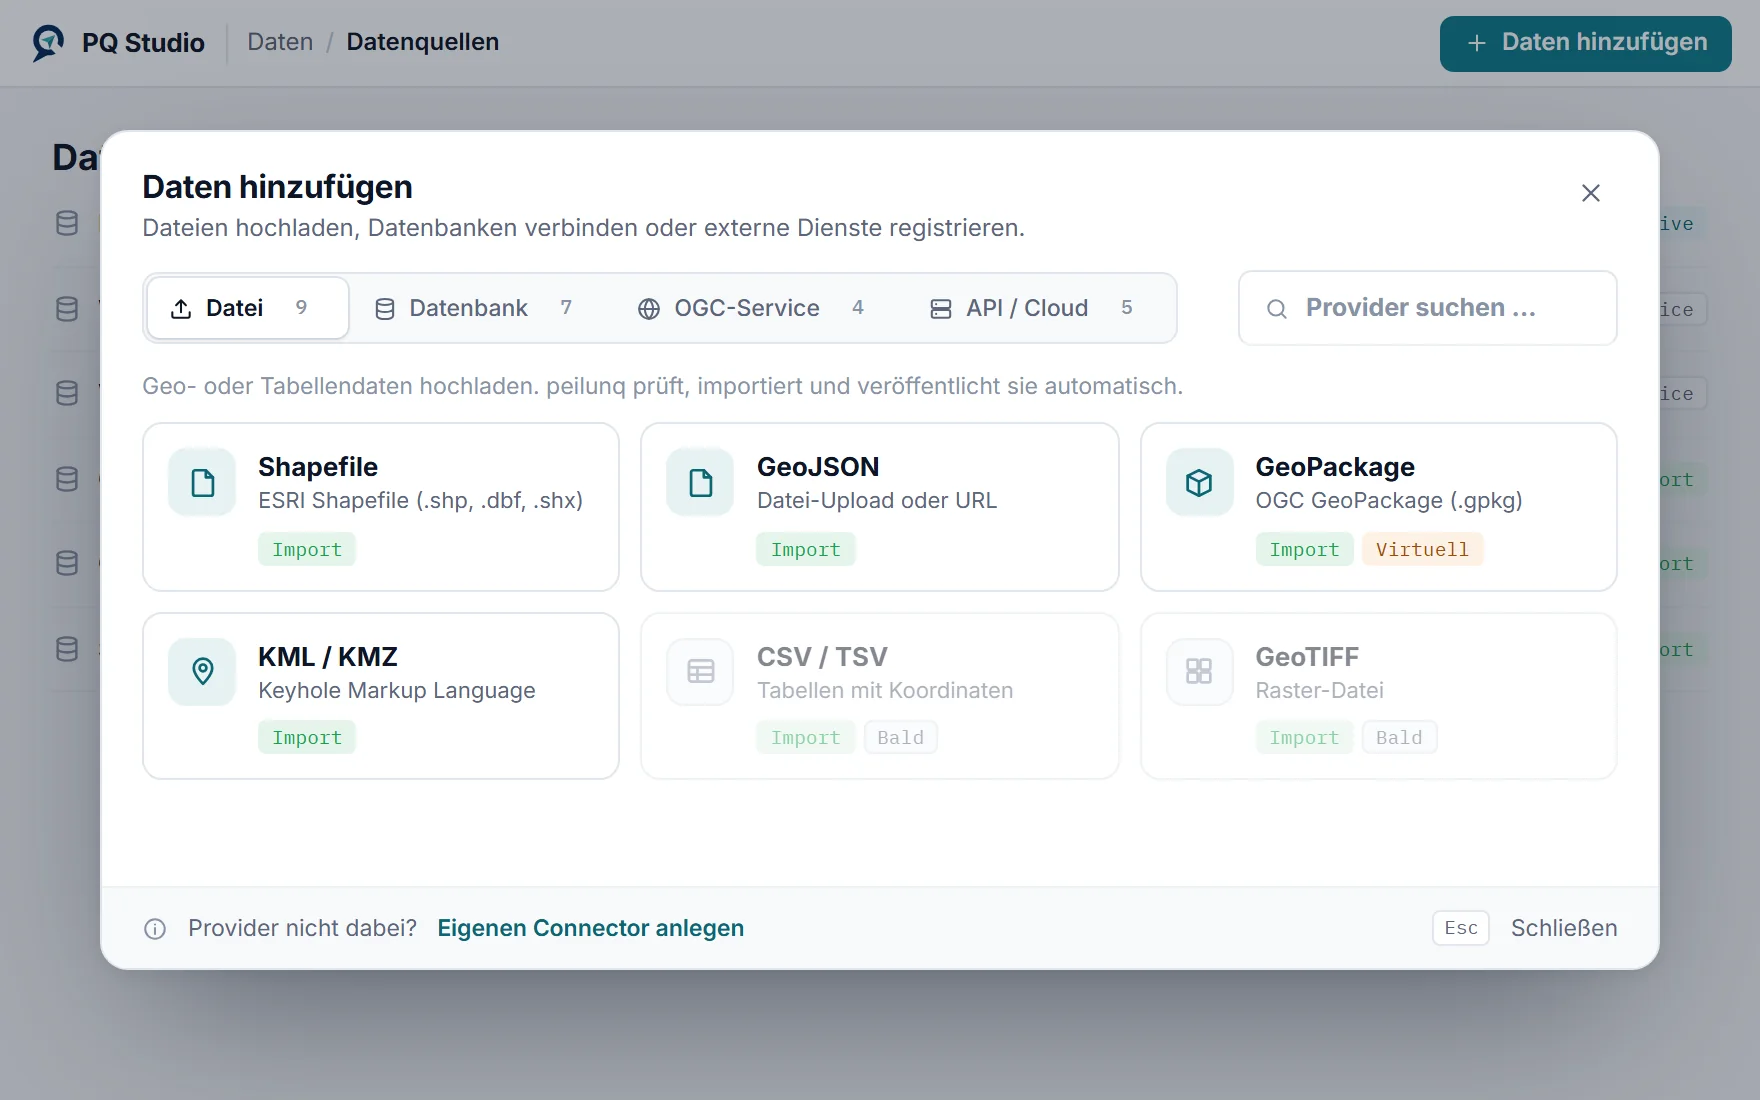
Task: Click the Bald badge on GeoTIFF
Action: coord(1399,737)
